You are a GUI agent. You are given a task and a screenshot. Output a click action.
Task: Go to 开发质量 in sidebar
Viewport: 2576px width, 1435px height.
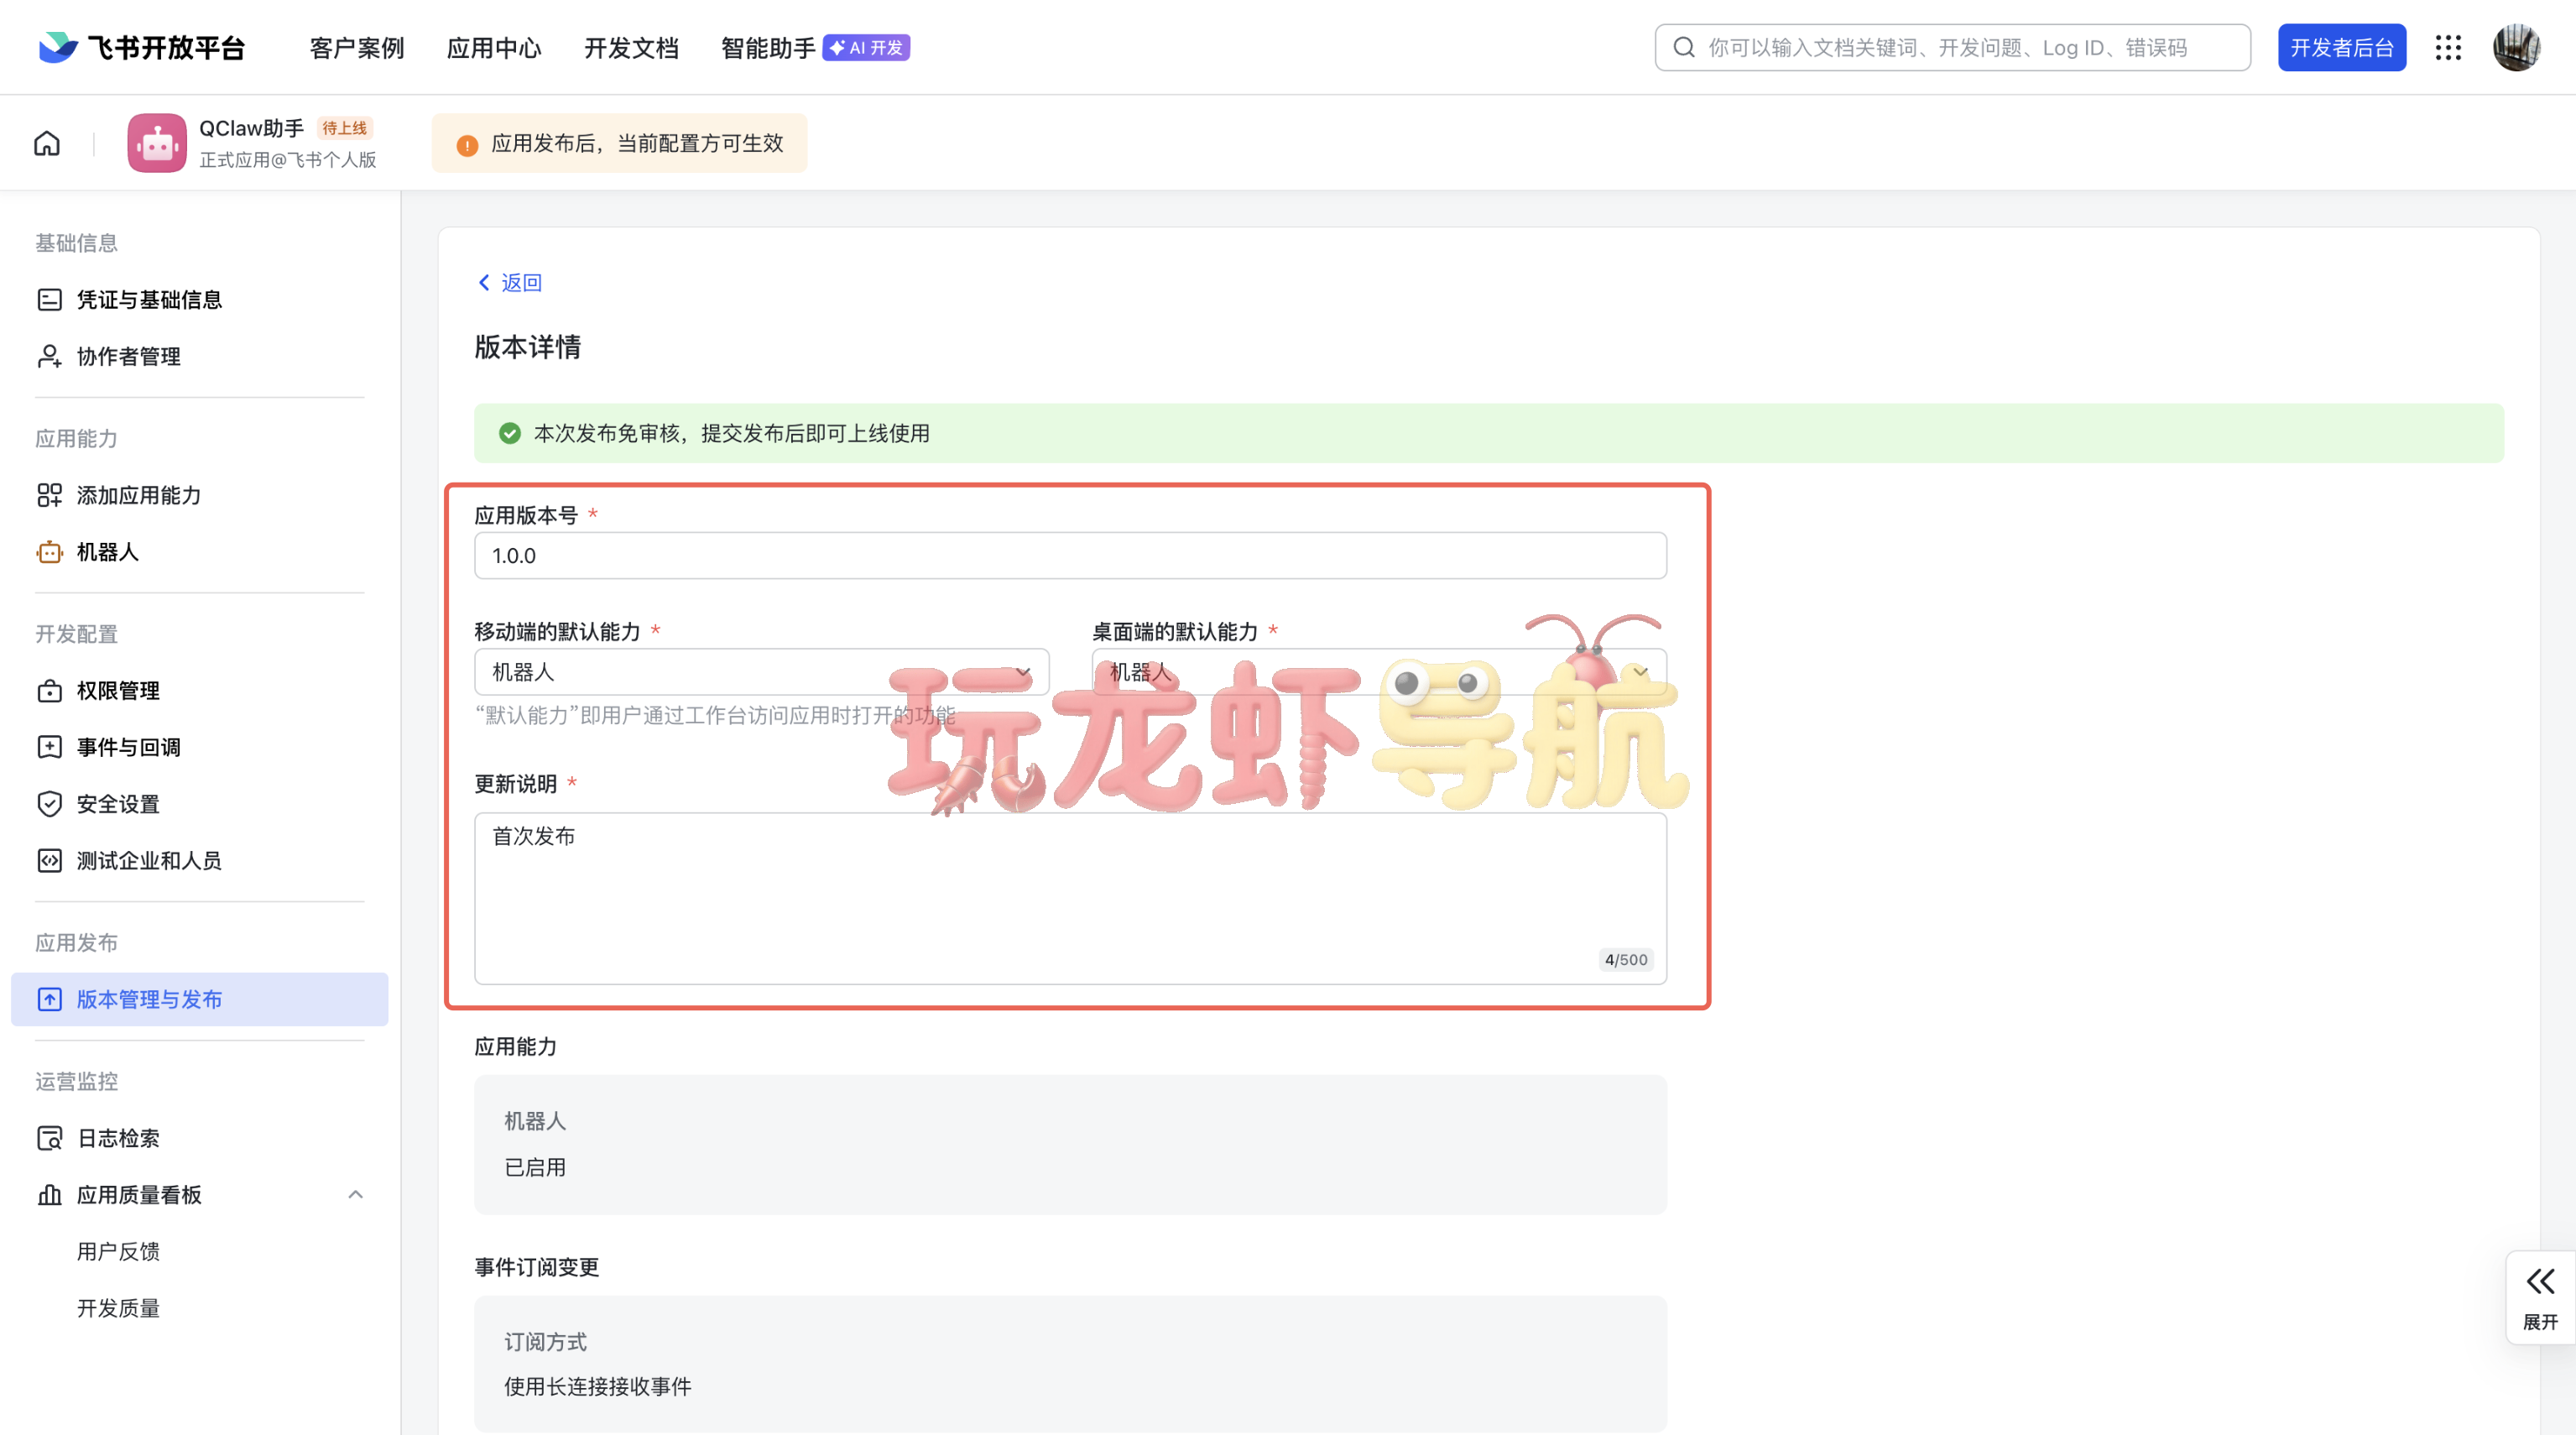118,1308
